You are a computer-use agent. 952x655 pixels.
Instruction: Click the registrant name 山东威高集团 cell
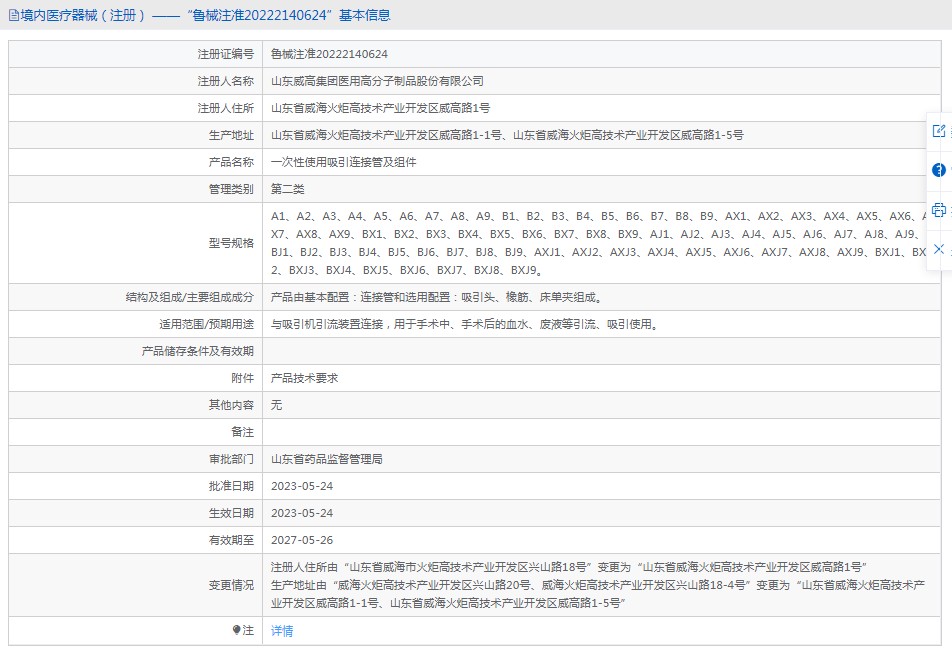tap(377, 81)
